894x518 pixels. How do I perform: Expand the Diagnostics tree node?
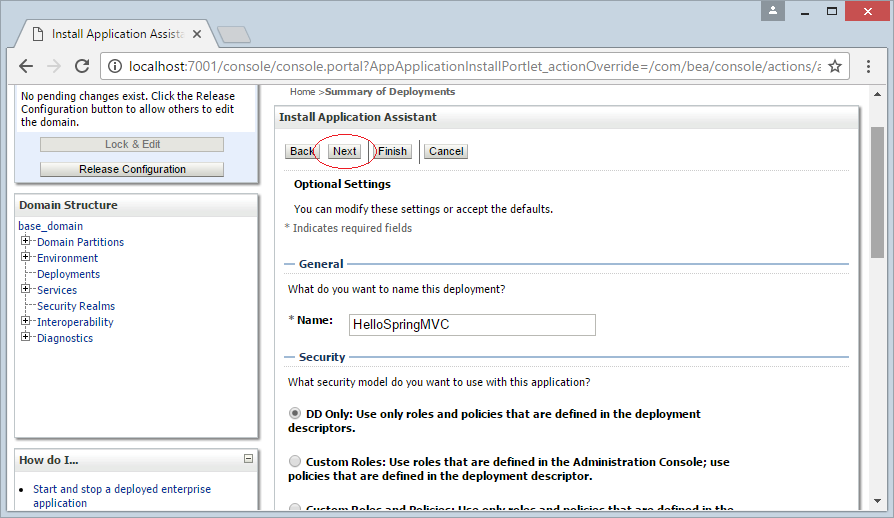[25, 337]
